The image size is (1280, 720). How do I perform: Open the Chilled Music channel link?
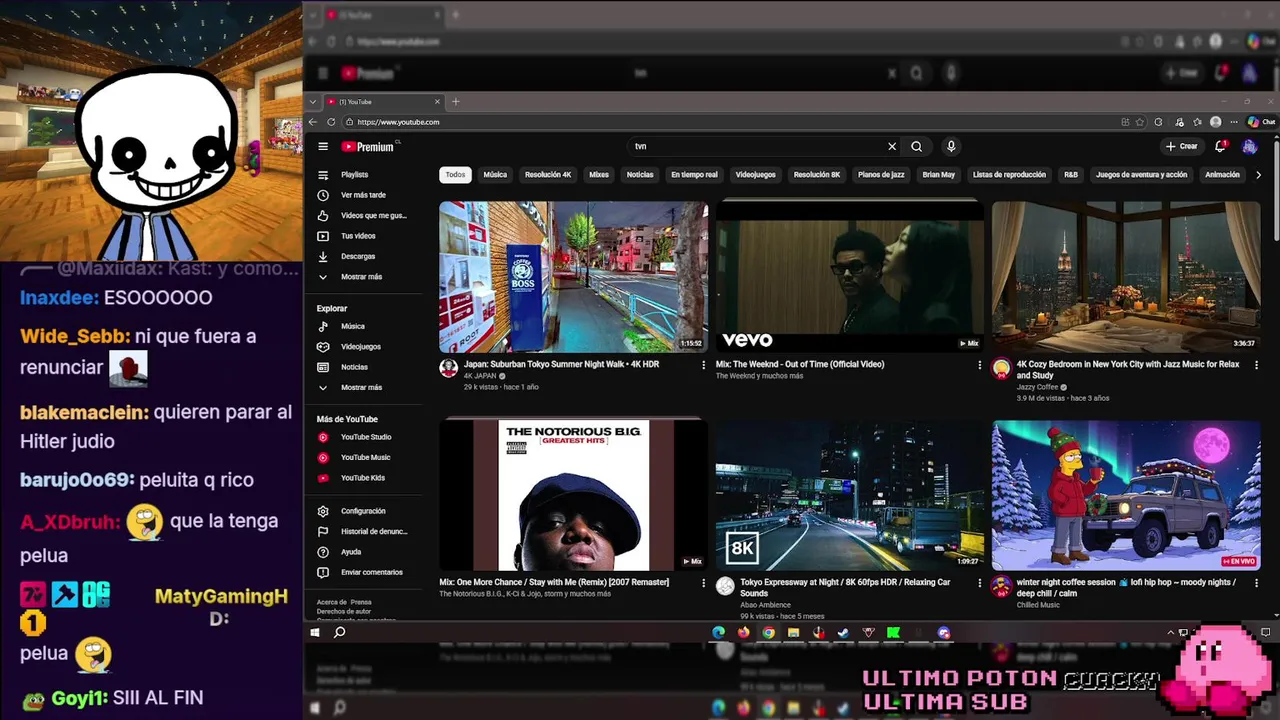pyautogui.click(x=1038, y=605)
